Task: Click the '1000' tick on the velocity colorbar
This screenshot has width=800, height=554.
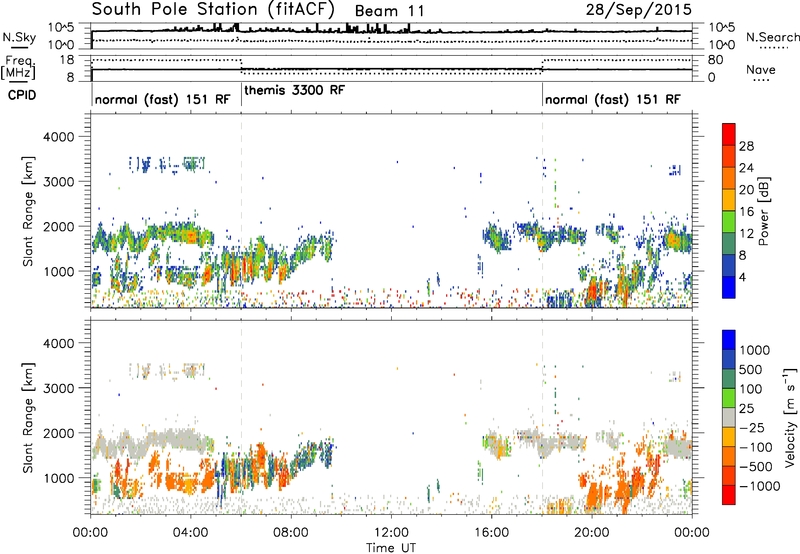Action: 755,350
